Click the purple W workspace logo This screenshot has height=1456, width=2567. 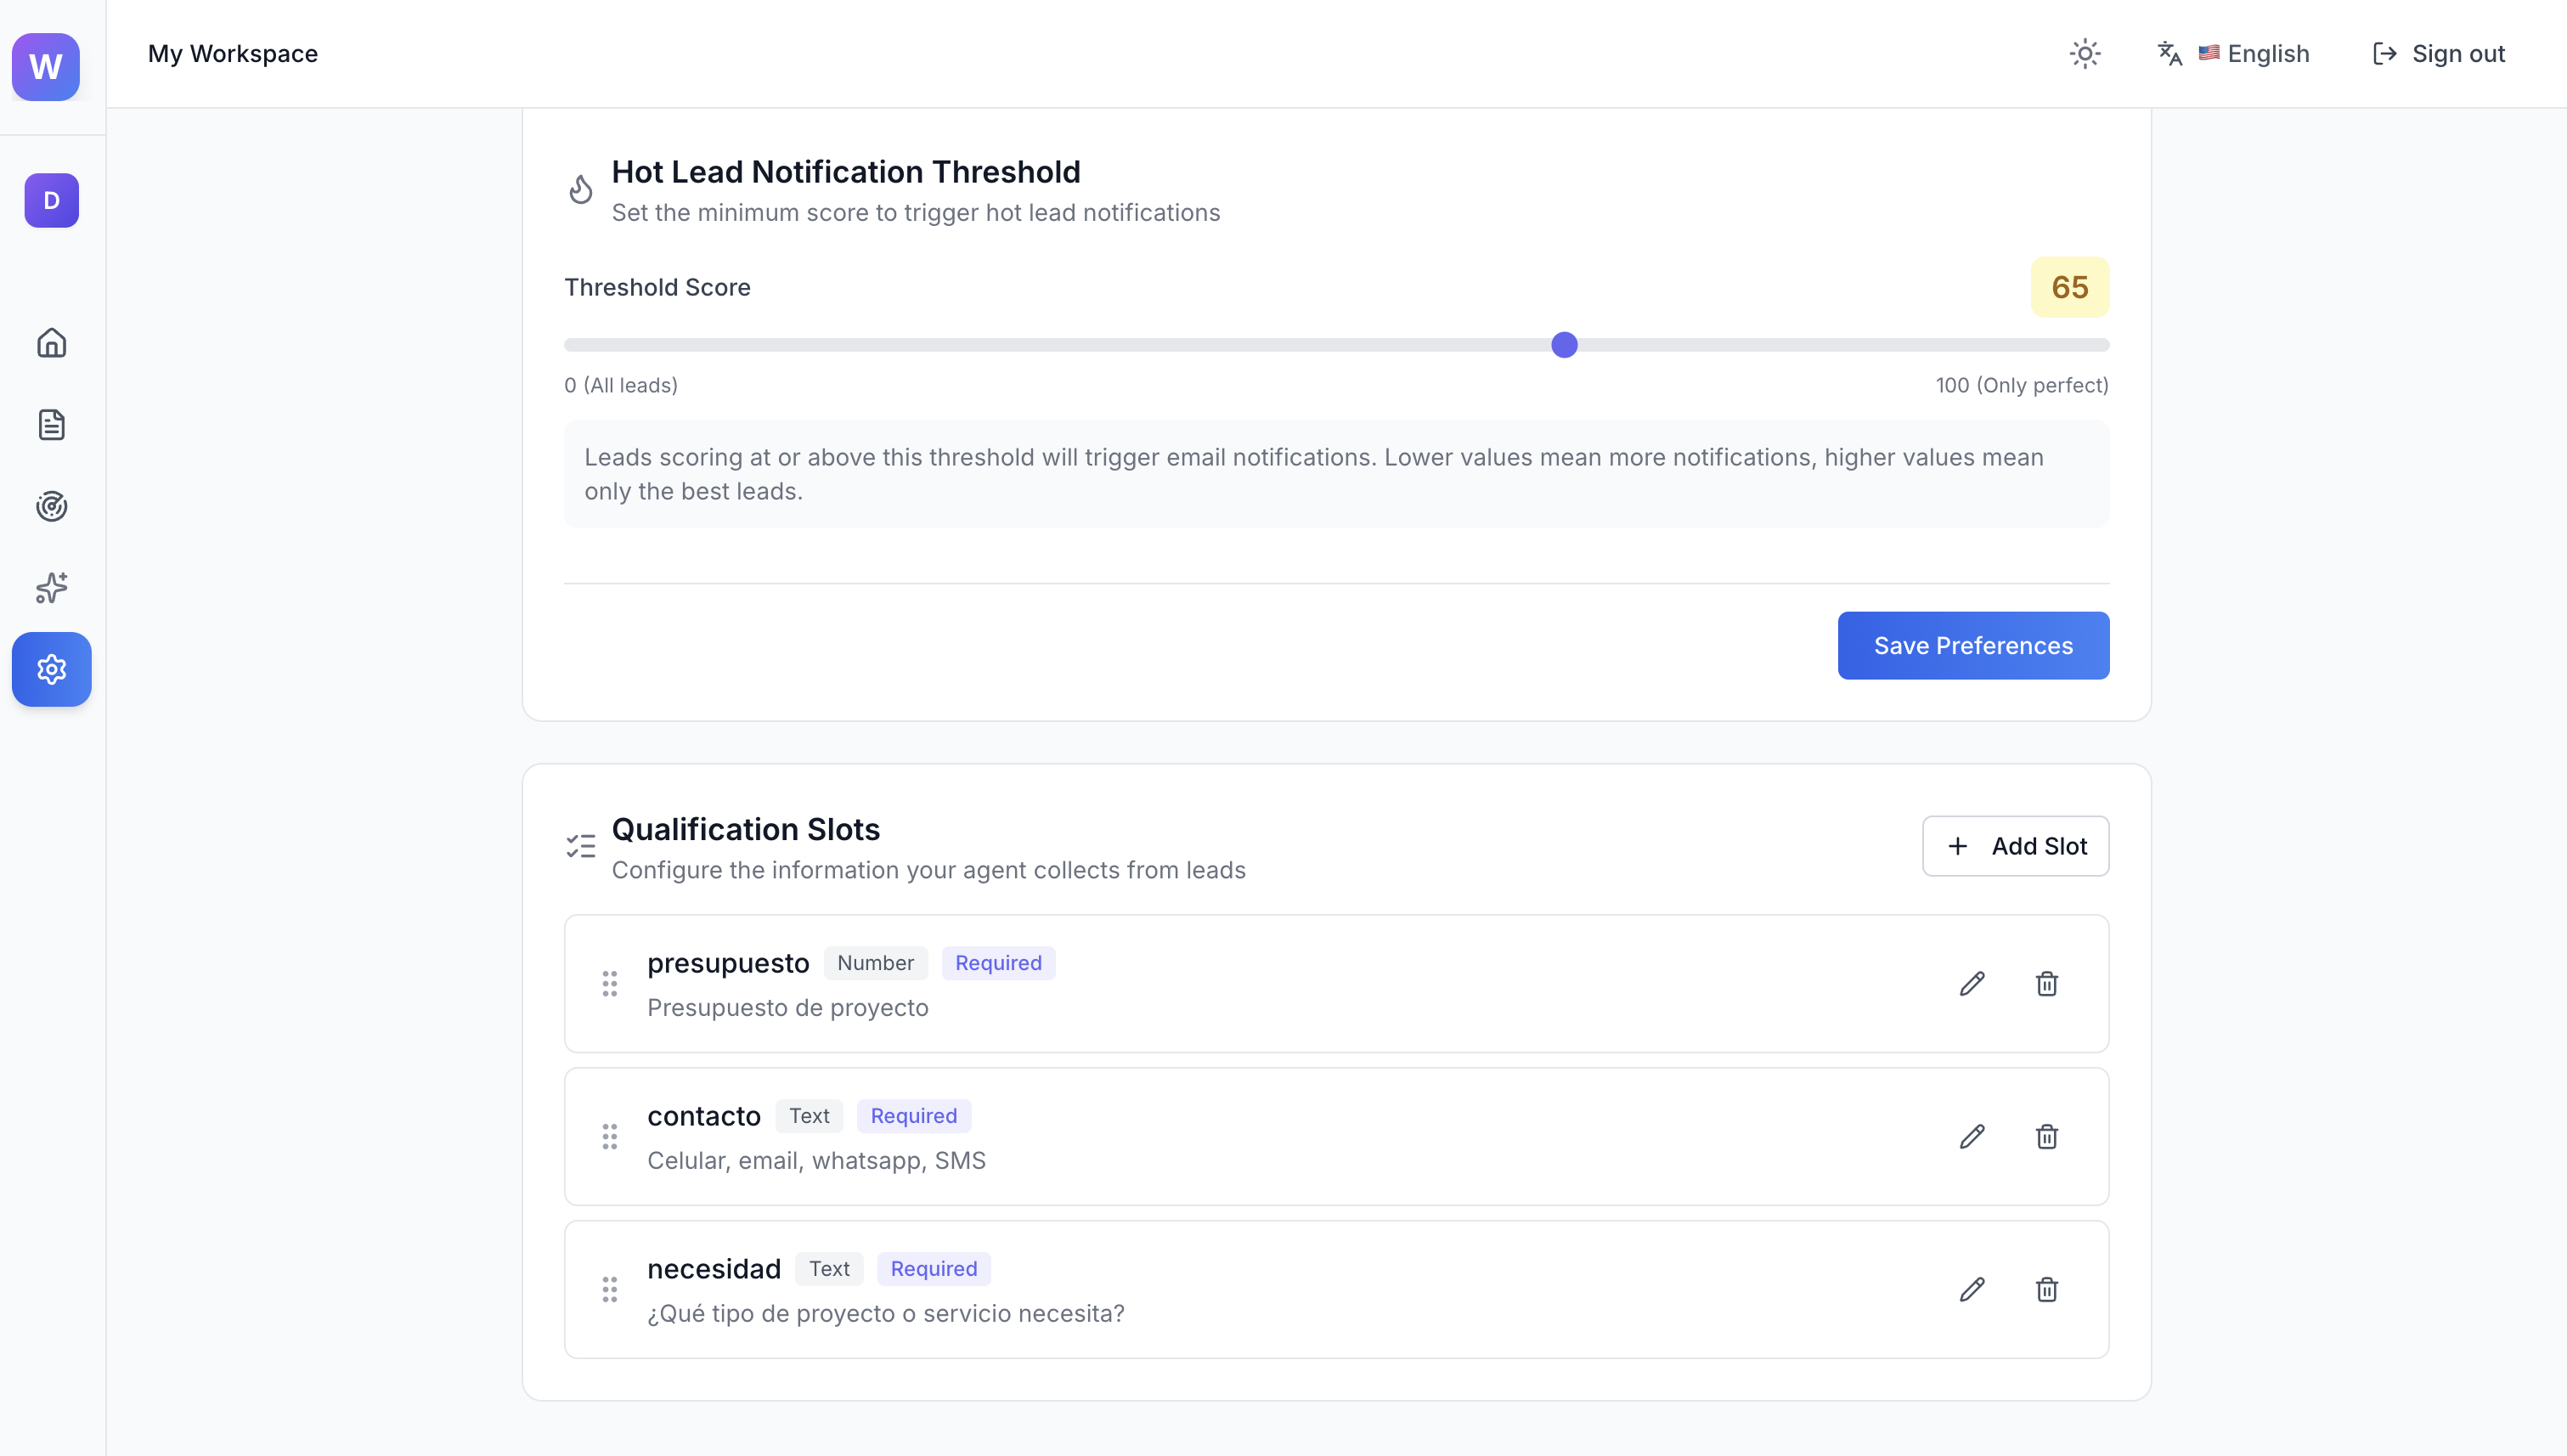coord(46,67)
